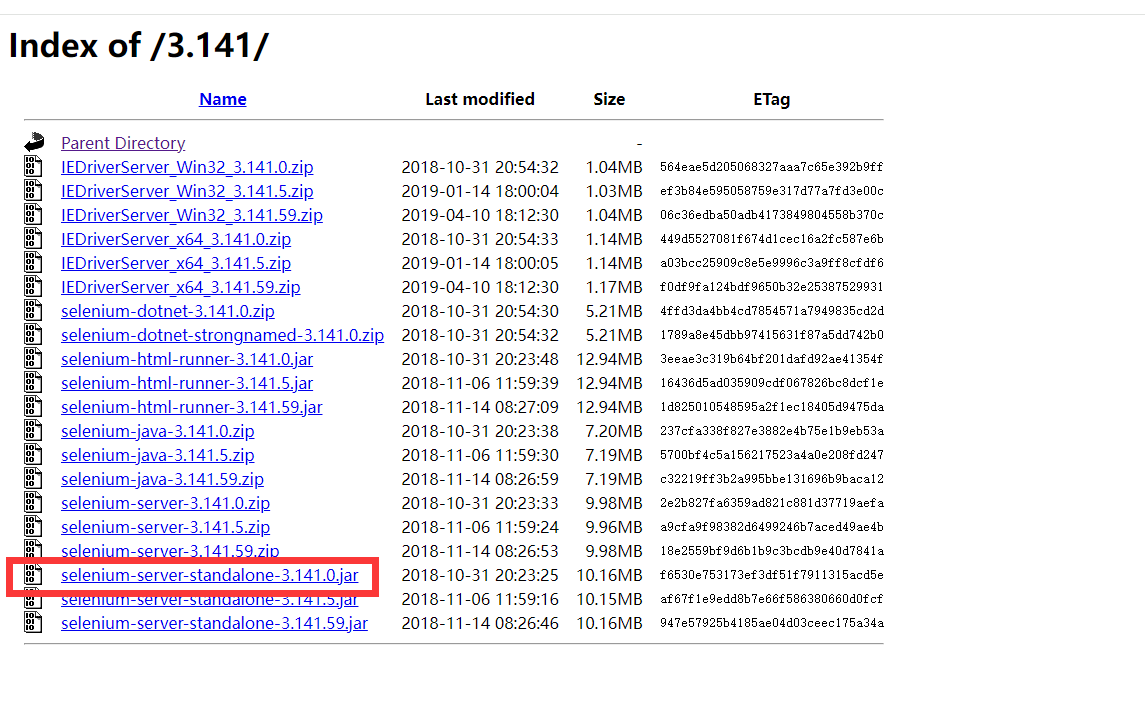Open the Parent Directory link
The height and width of the screenshot is (706, 1145).
123,143
